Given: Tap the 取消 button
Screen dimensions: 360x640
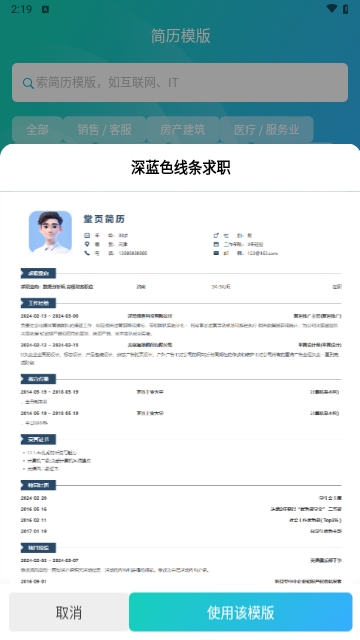Looking at the screenshot, I should coord(69,612).
